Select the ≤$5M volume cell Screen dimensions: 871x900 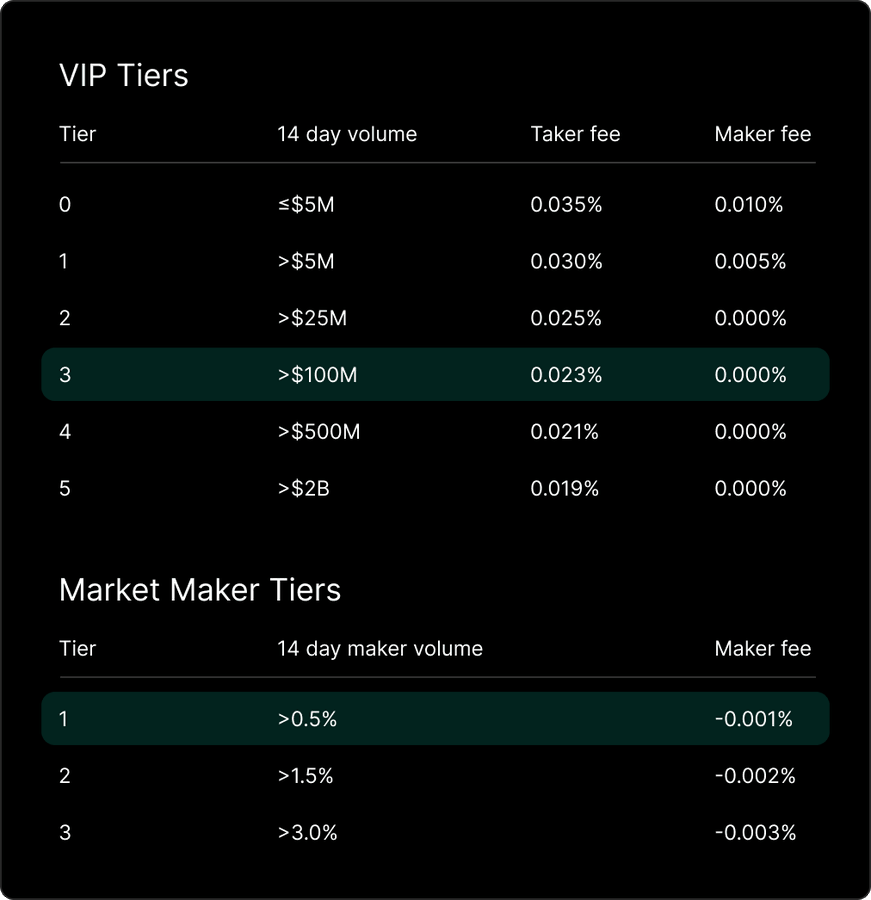(306, 205)
